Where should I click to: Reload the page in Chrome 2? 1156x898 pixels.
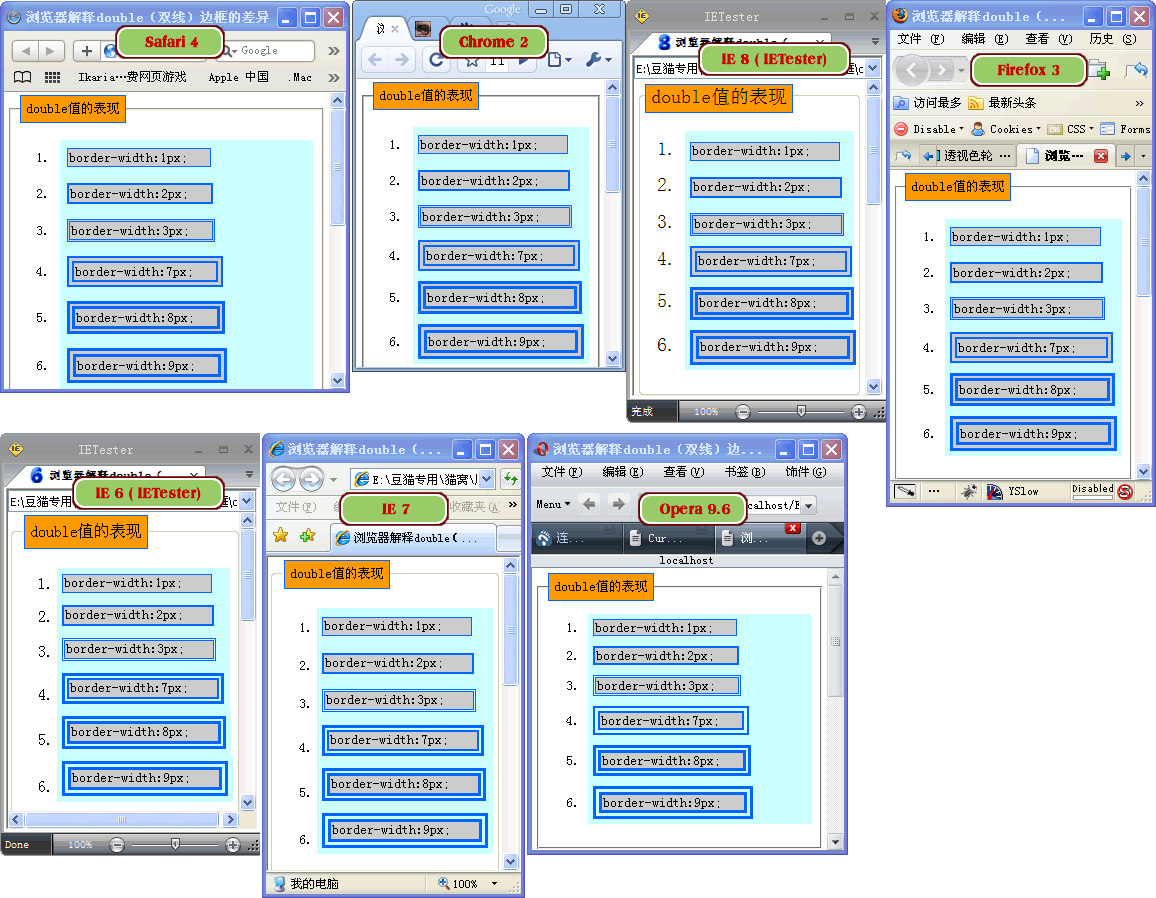pyautogui.click(x=436, y=60)
